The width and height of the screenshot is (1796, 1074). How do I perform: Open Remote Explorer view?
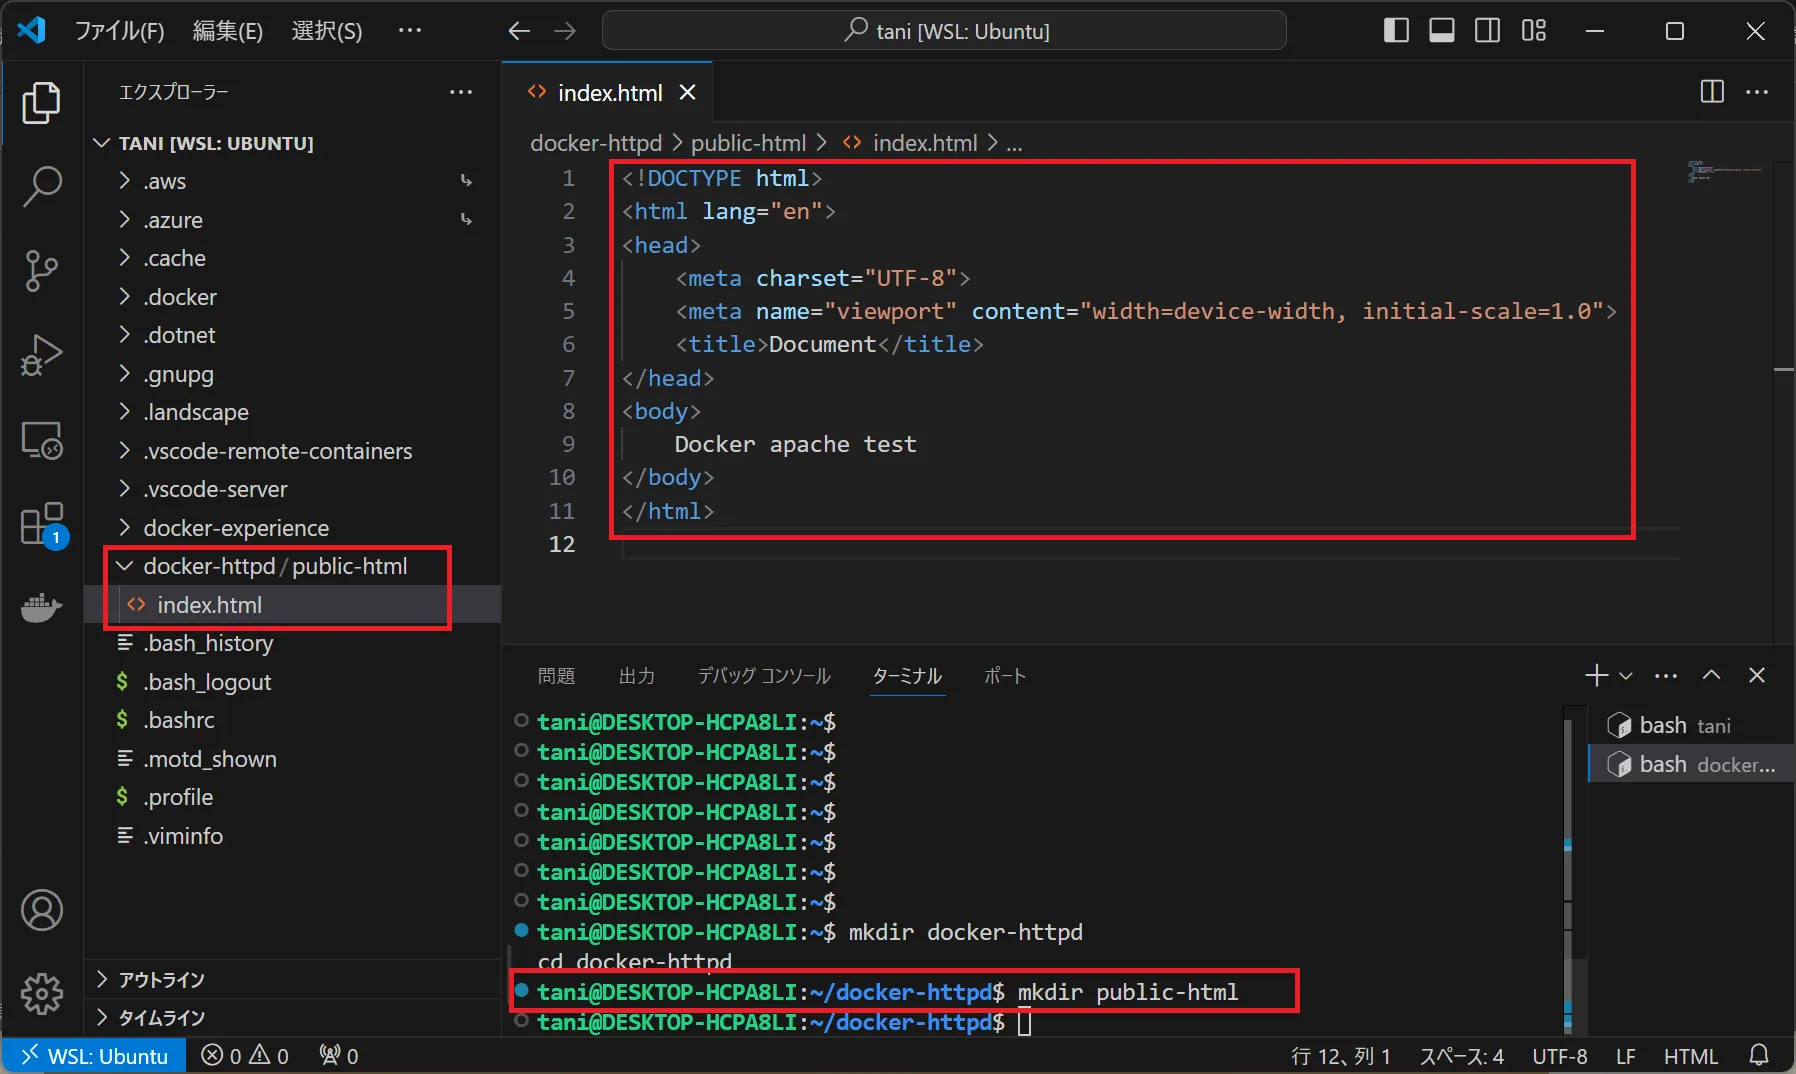[41, 440]
